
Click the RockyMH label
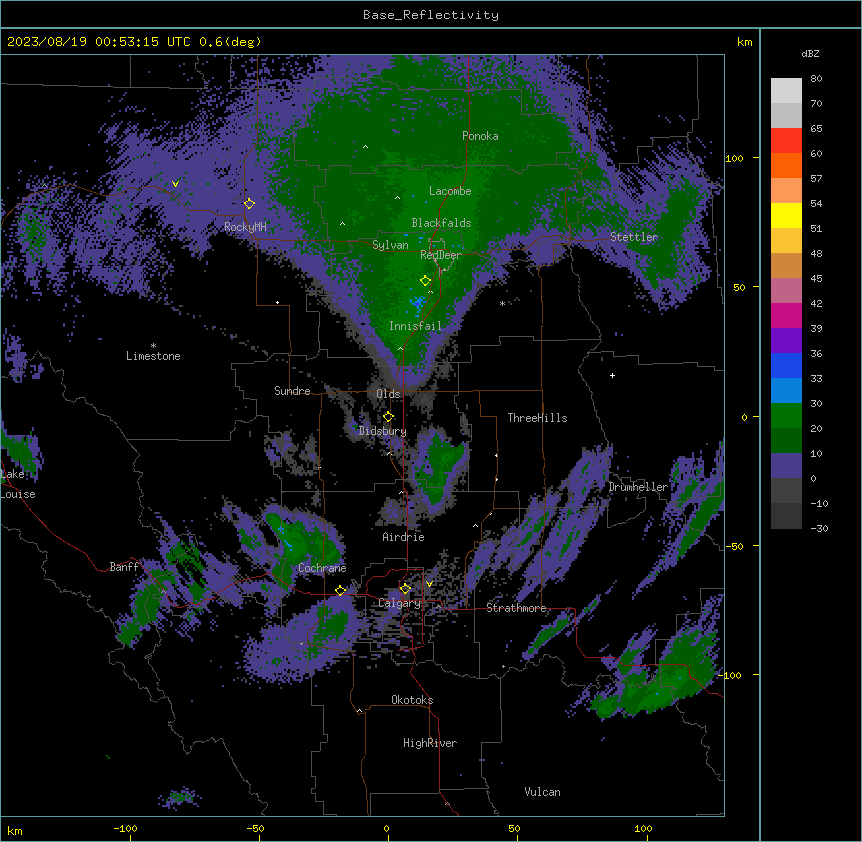[x=245, y=227]
